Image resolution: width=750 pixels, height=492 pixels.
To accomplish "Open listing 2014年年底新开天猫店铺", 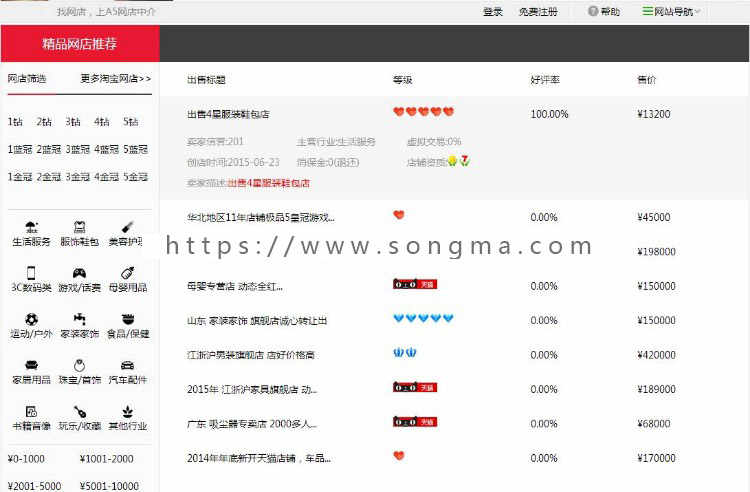I will point(259,459).
